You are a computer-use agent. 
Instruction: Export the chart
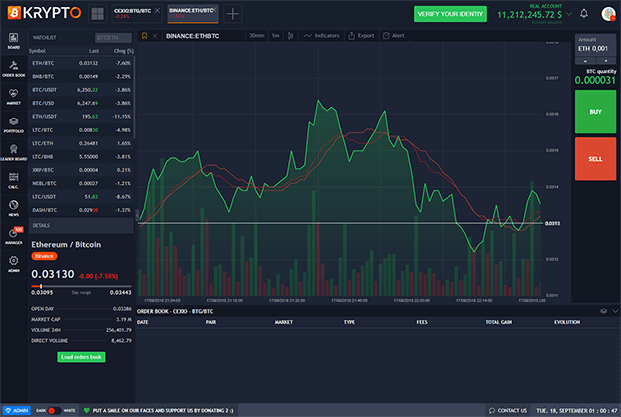(x=361, y=36)
